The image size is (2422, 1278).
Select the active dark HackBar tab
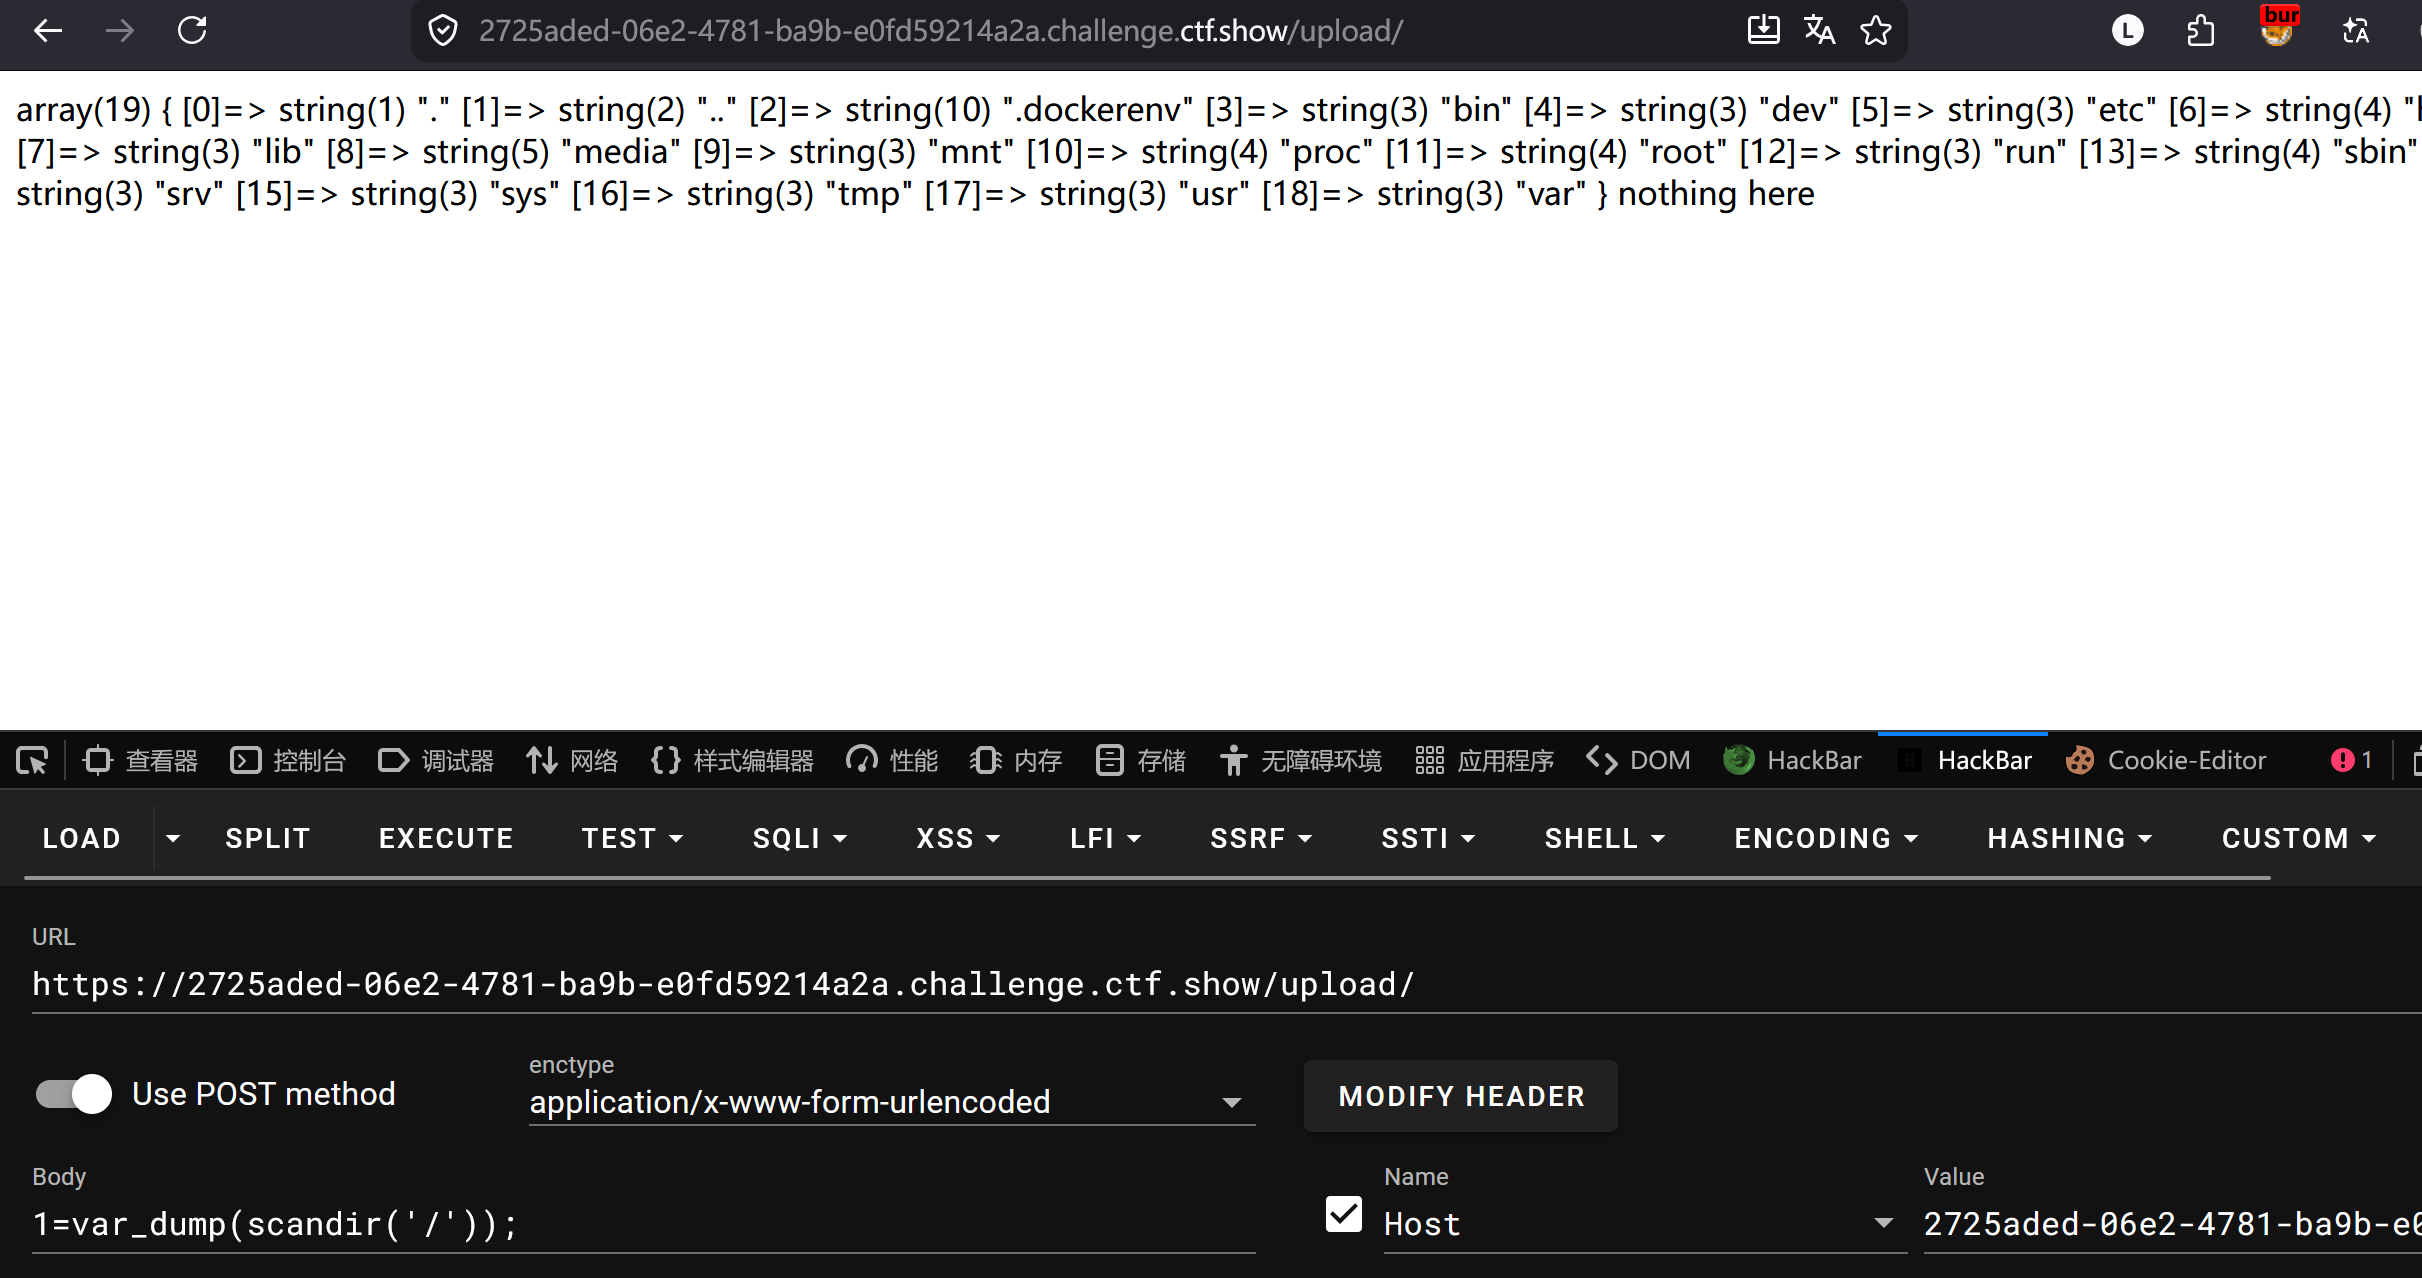(x=1964, y=761)
